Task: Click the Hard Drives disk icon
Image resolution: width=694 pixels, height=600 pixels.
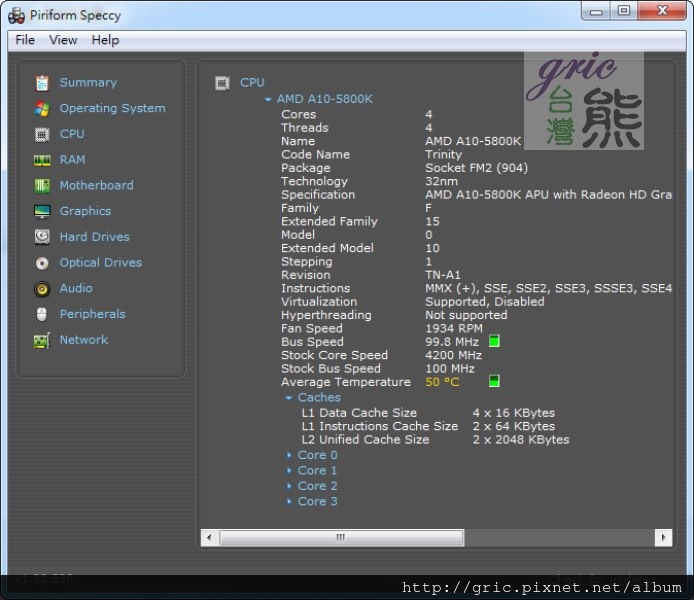Action: pyautogui.click(x=42, y=237)
